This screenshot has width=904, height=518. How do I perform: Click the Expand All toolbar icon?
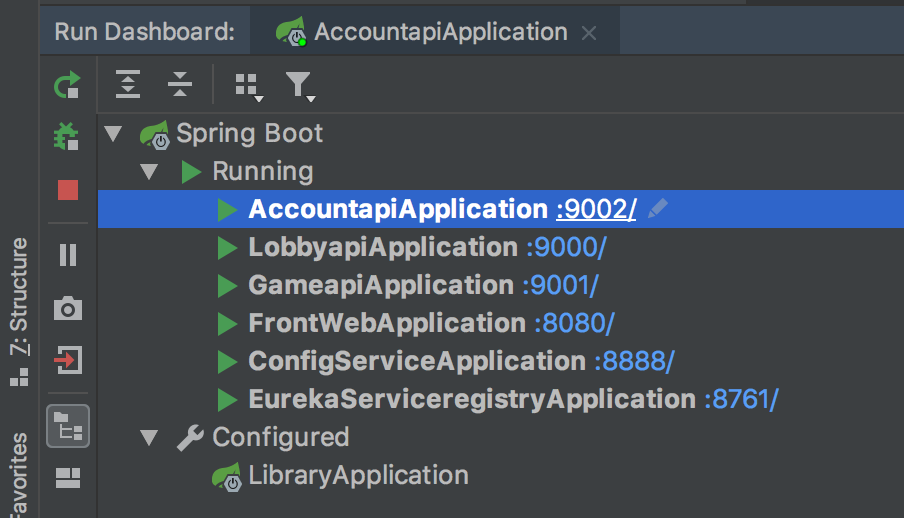[128, 85]
